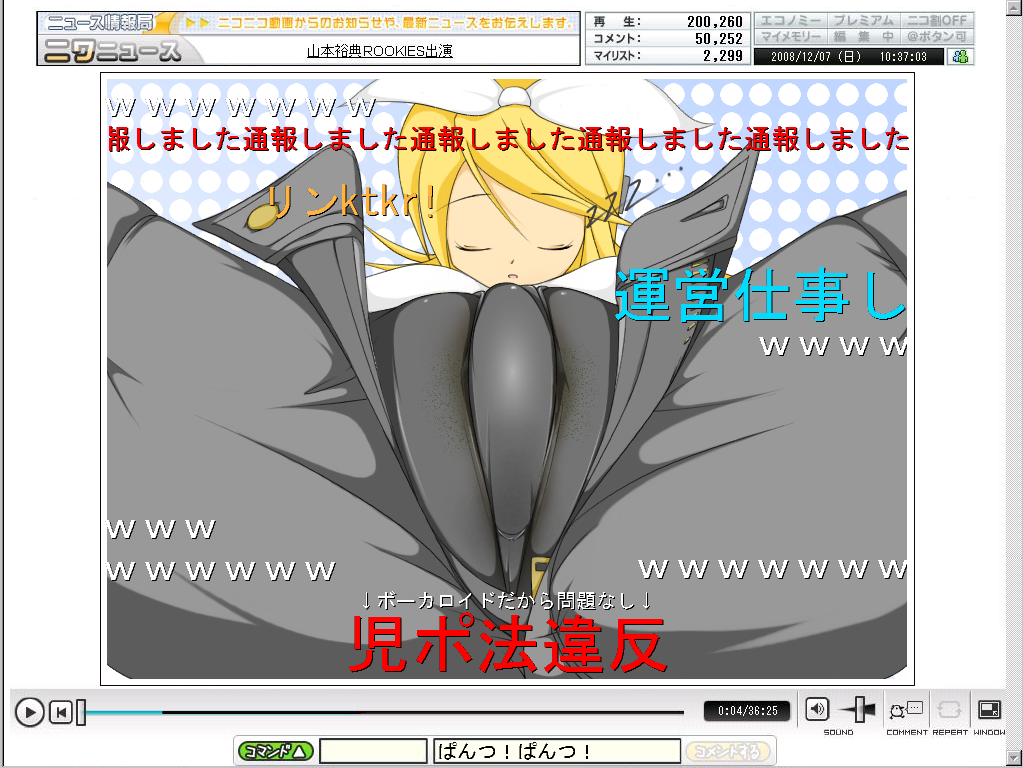Image resolution: width=1023 pixels, height=768 pixels.
Task: Switch view with the WINDOW icon
Action: click(x=989, y=710)
